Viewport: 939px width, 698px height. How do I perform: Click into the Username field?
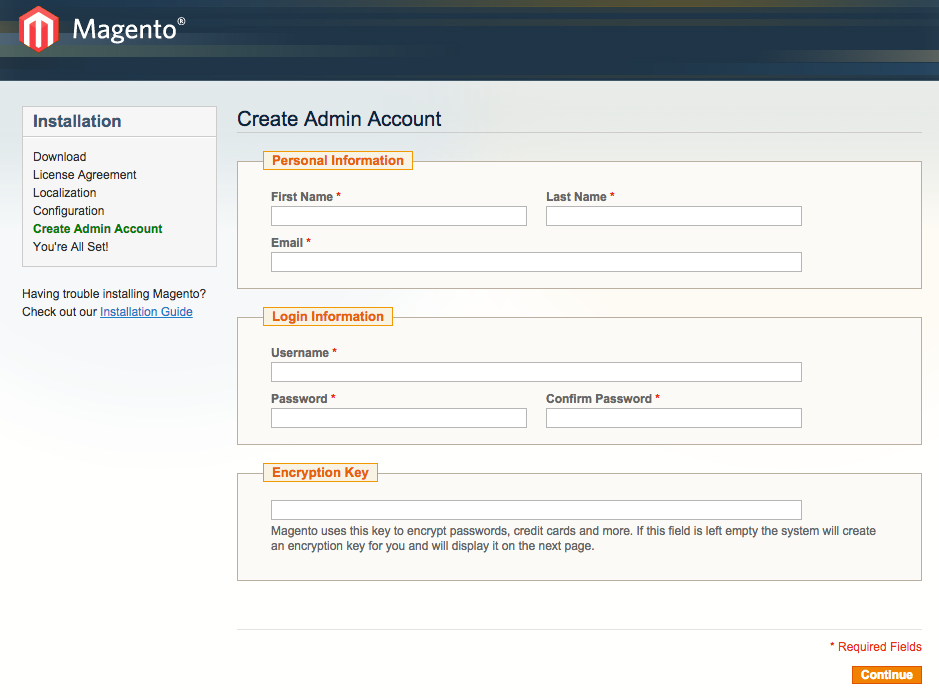point(536,372)
